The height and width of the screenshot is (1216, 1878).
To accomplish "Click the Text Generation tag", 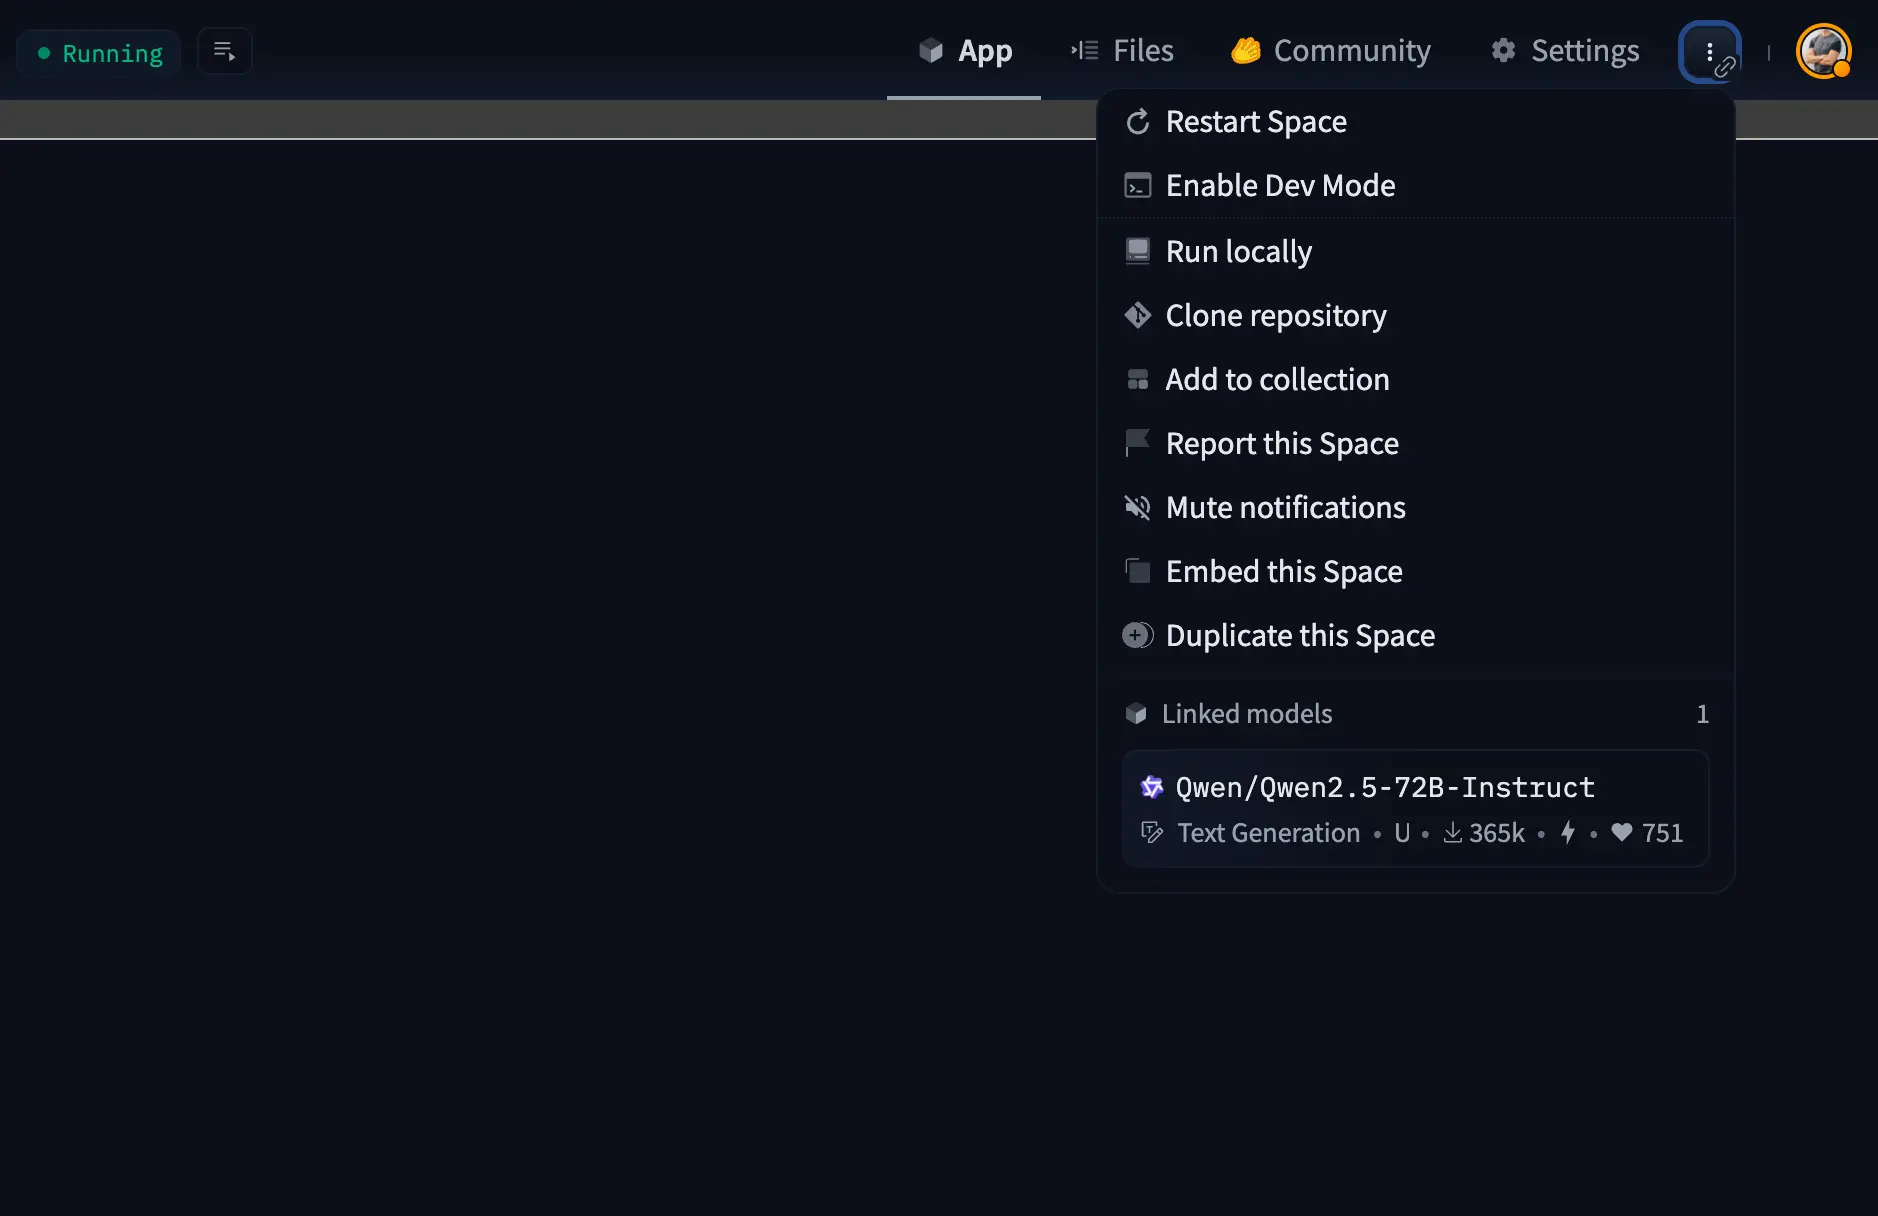I will (x=1268, y=833).
